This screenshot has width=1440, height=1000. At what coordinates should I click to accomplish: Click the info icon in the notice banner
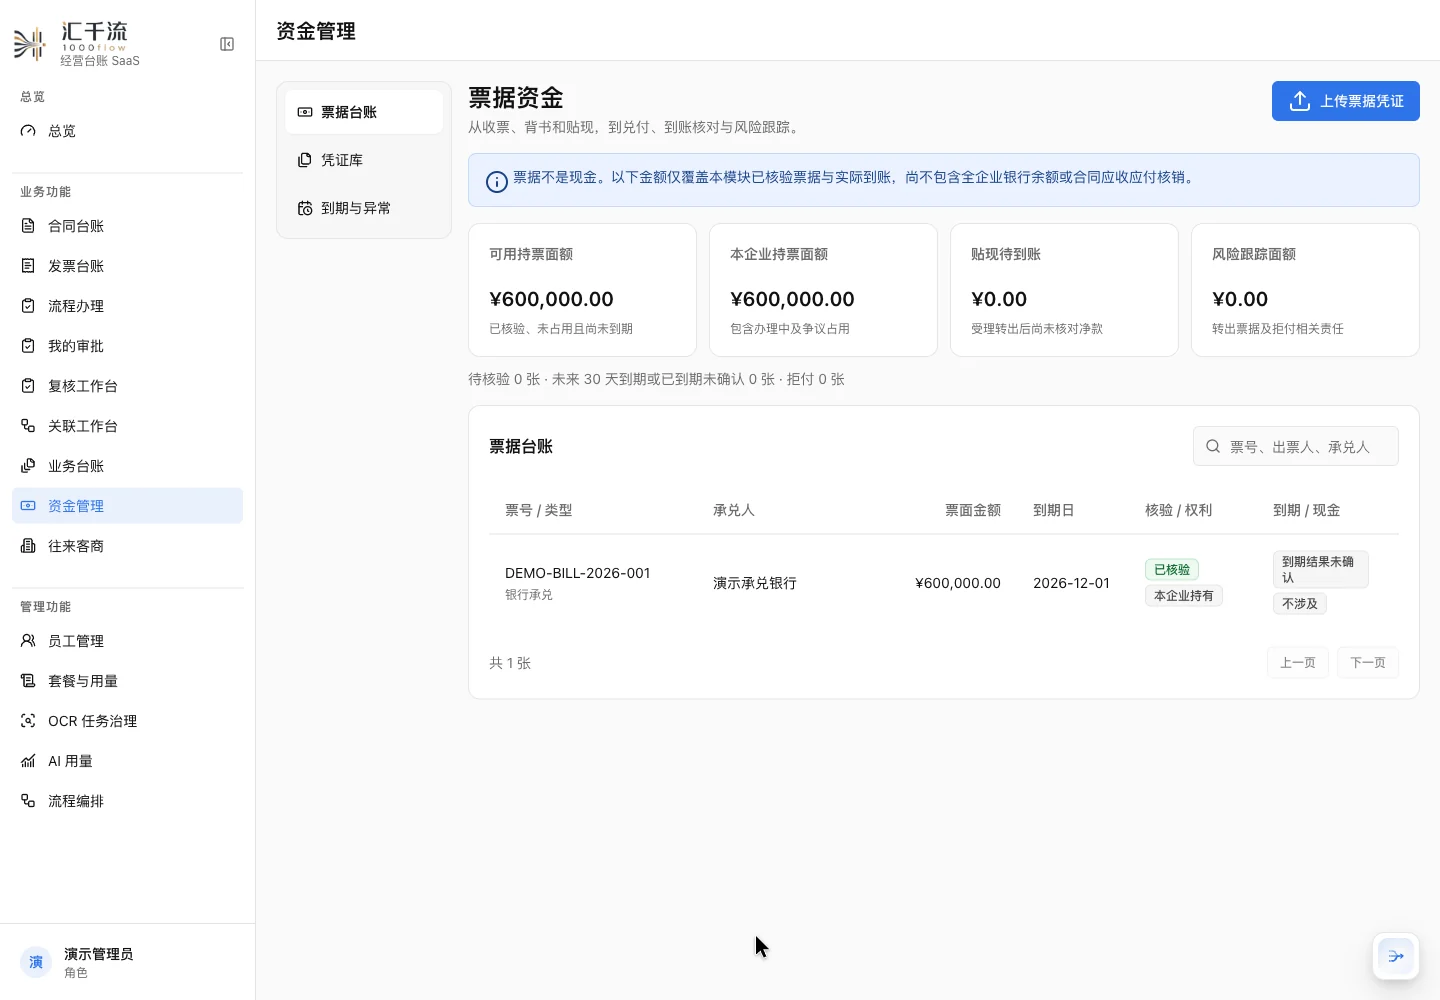(x=497, y=182)
